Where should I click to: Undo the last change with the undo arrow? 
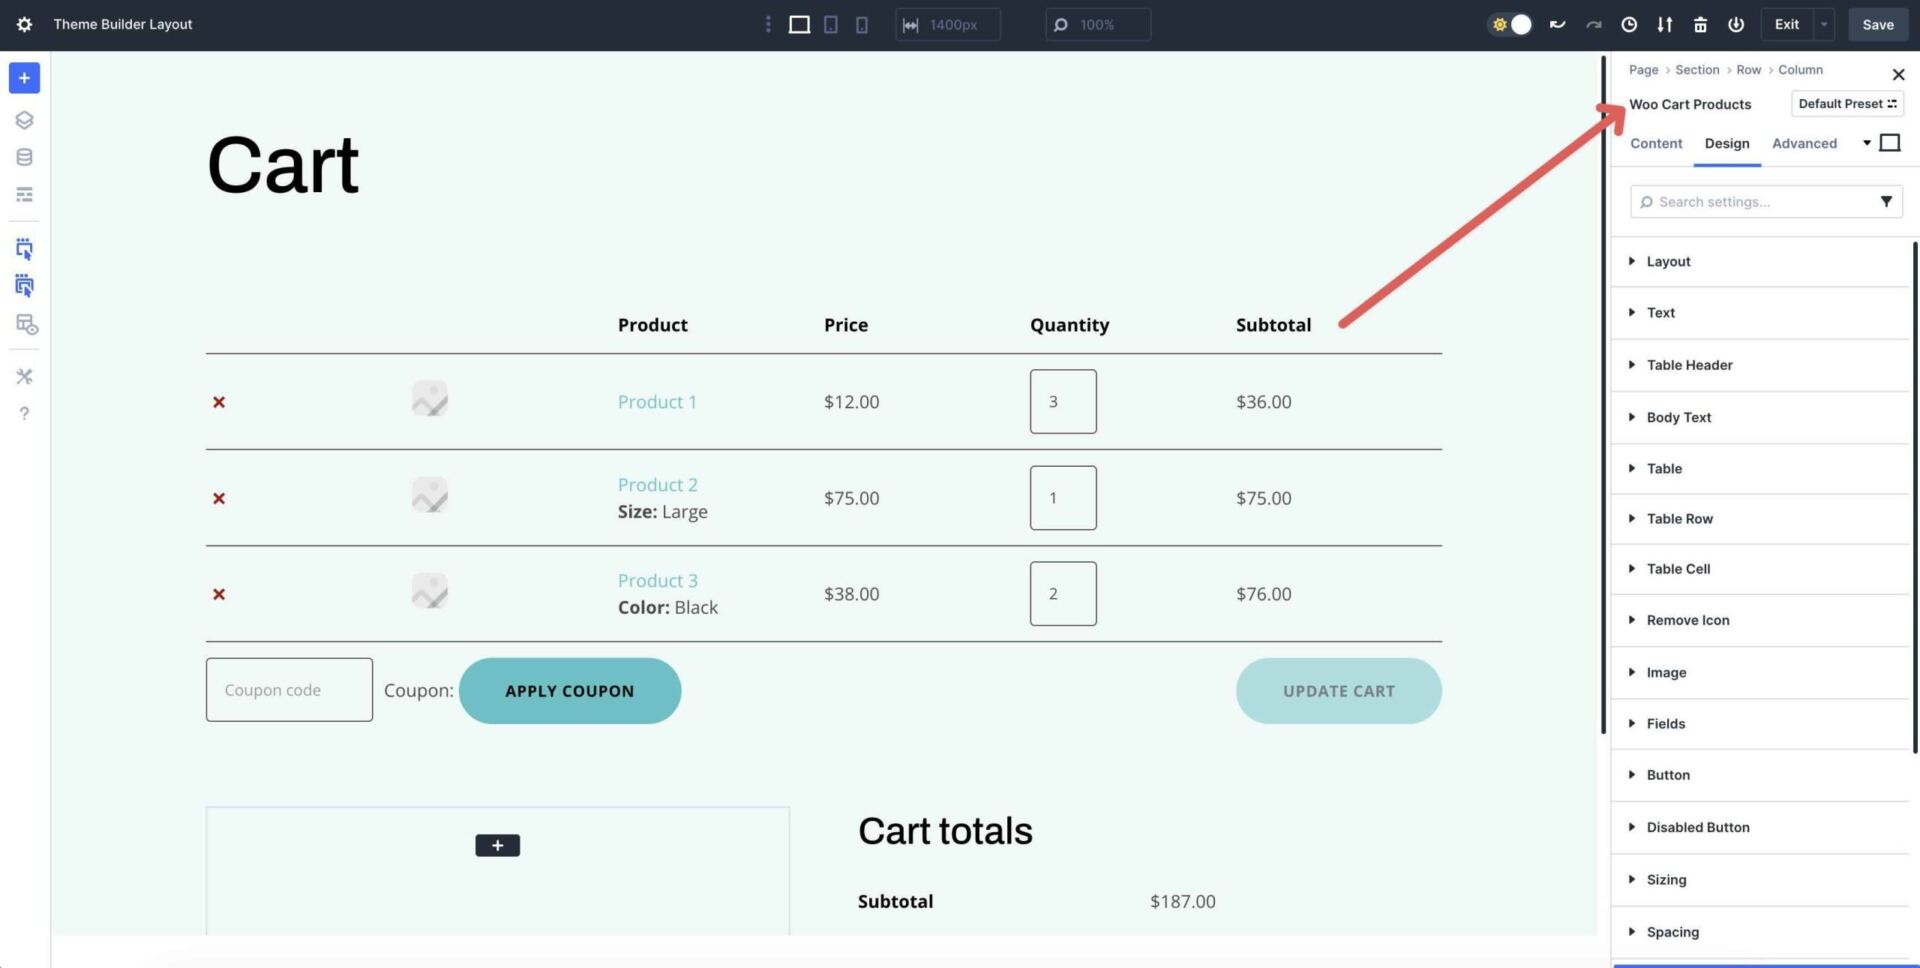click(1557, 24)
